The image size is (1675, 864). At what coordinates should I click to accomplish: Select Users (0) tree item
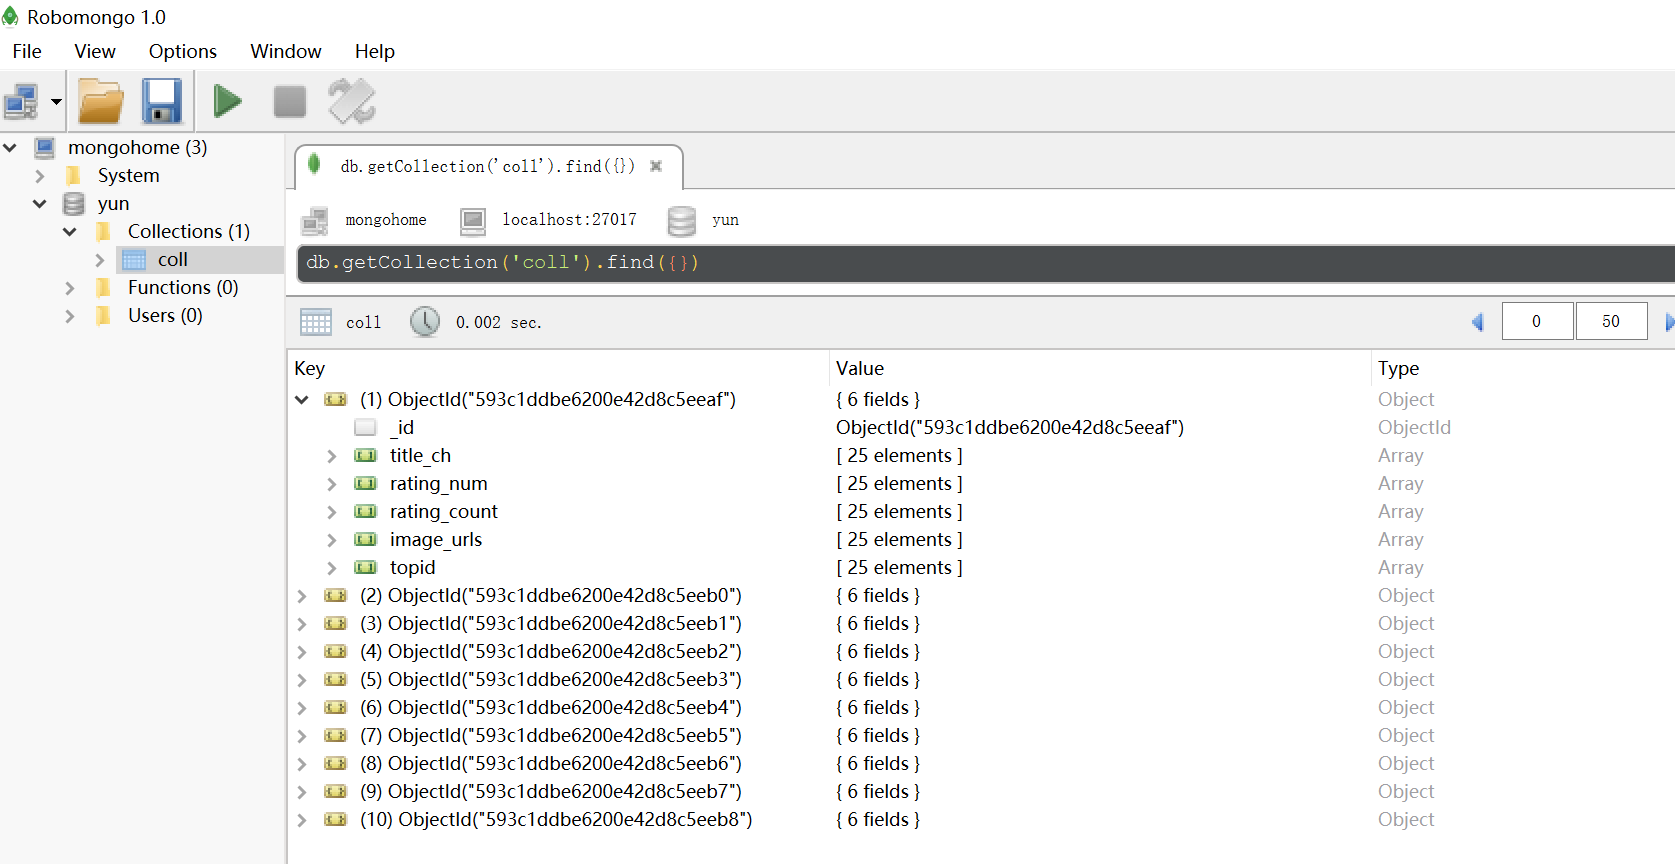coord(165,315)
